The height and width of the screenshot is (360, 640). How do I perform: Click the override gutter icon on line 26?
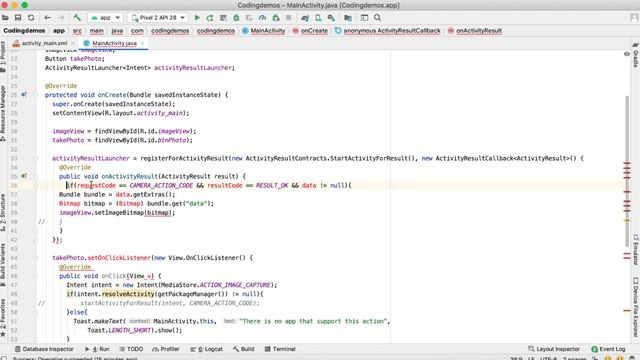[x=24, y=95]
